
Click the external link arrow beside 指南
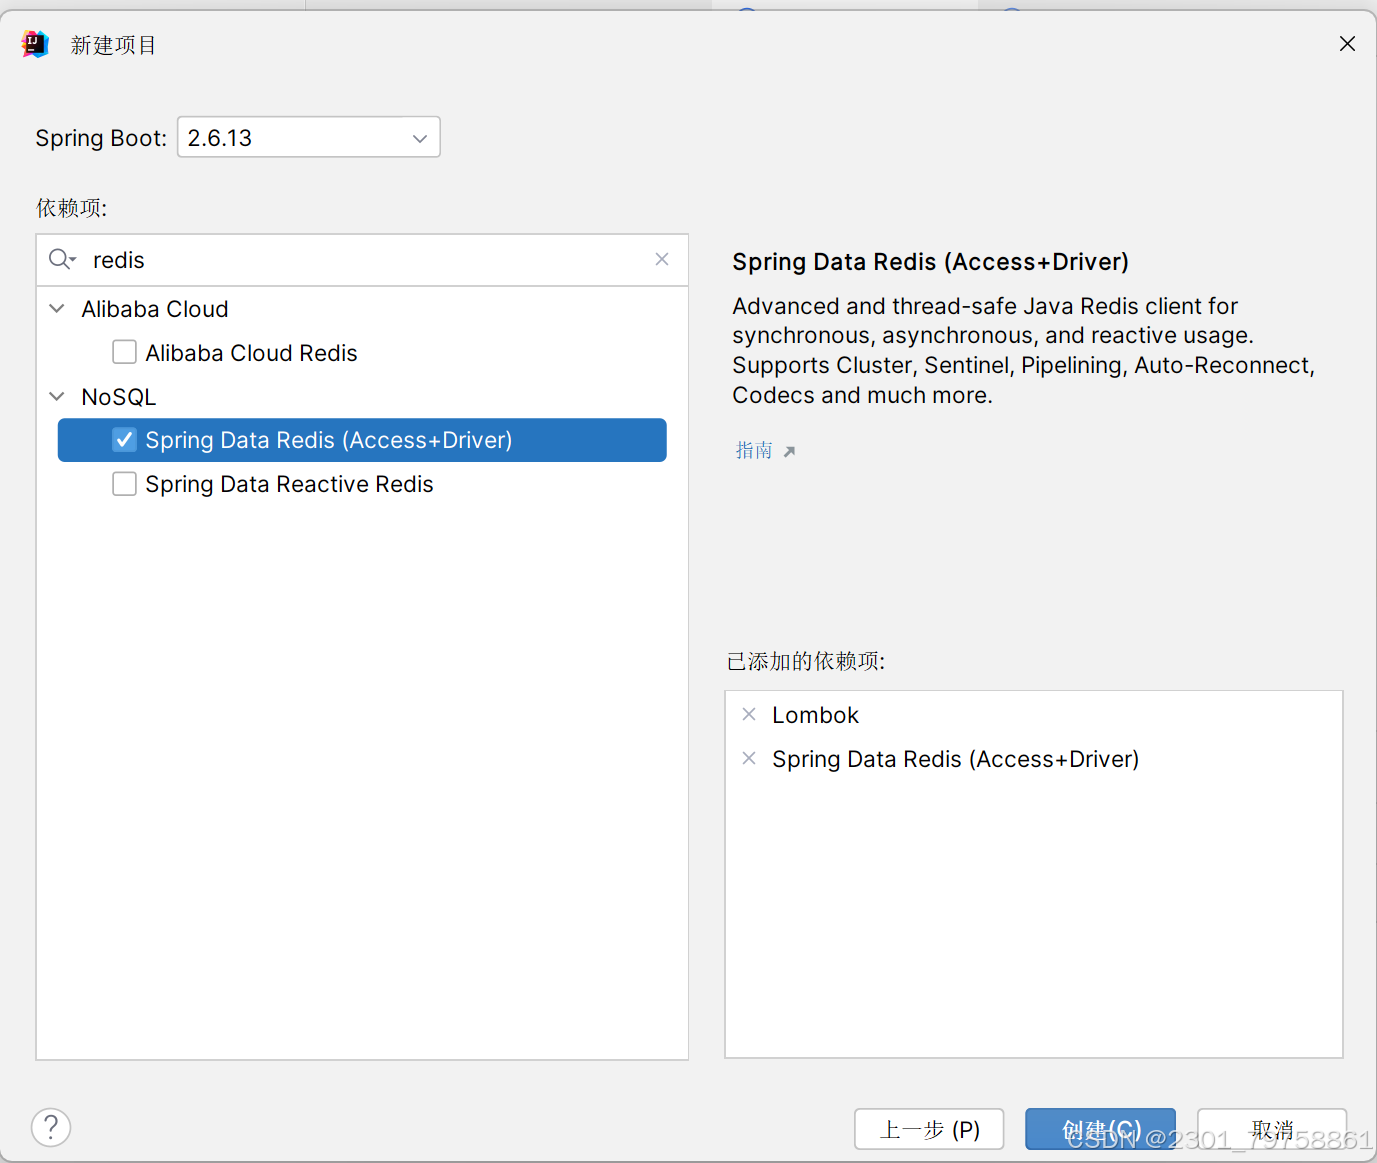(x=790, y=450)
